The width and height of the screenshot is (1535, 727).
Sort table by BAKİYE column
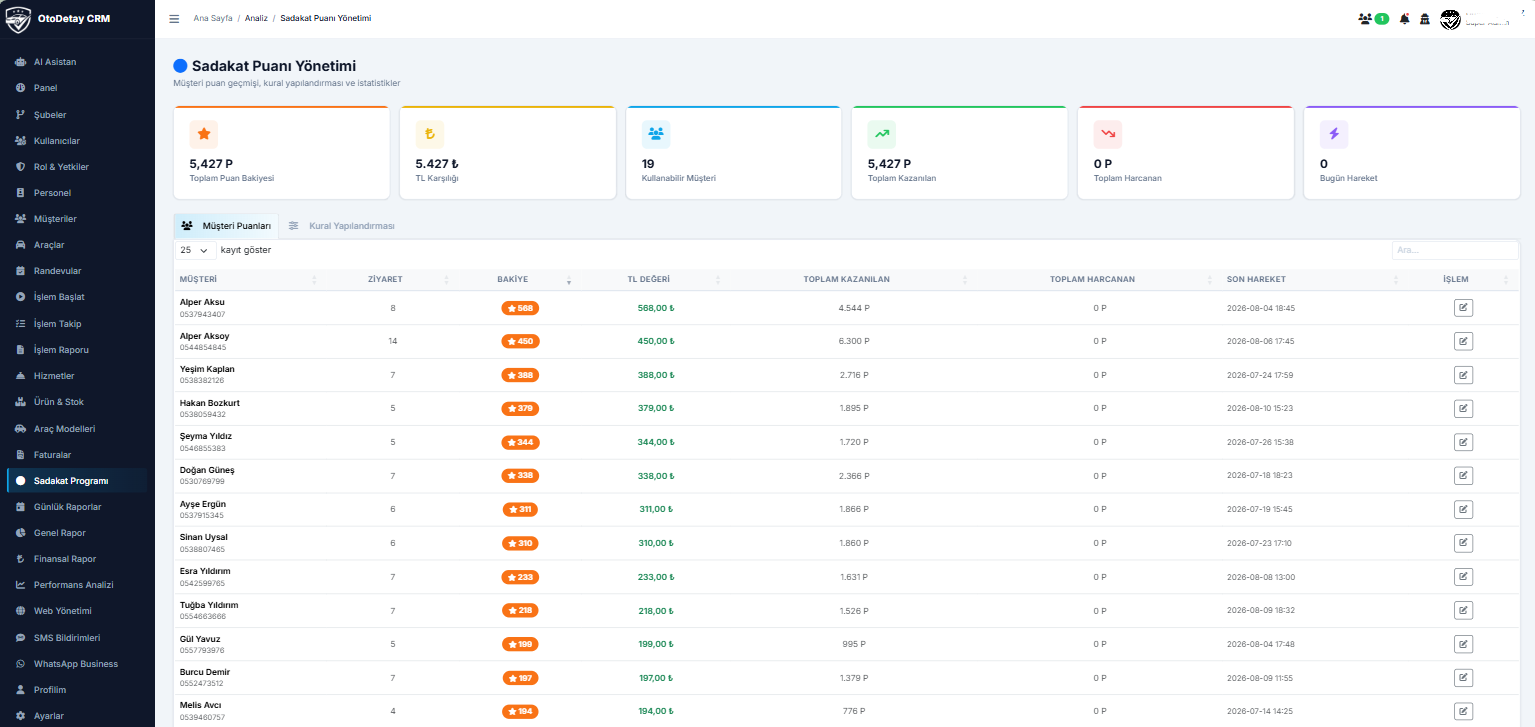[x=513, y=279]
